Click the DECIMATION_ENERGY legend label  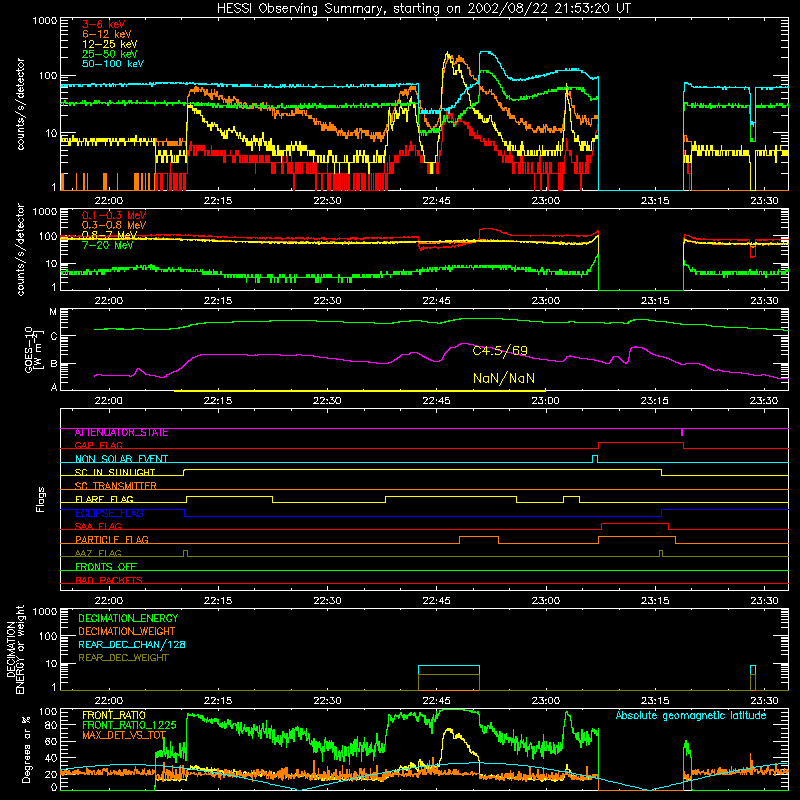point(128,618)
